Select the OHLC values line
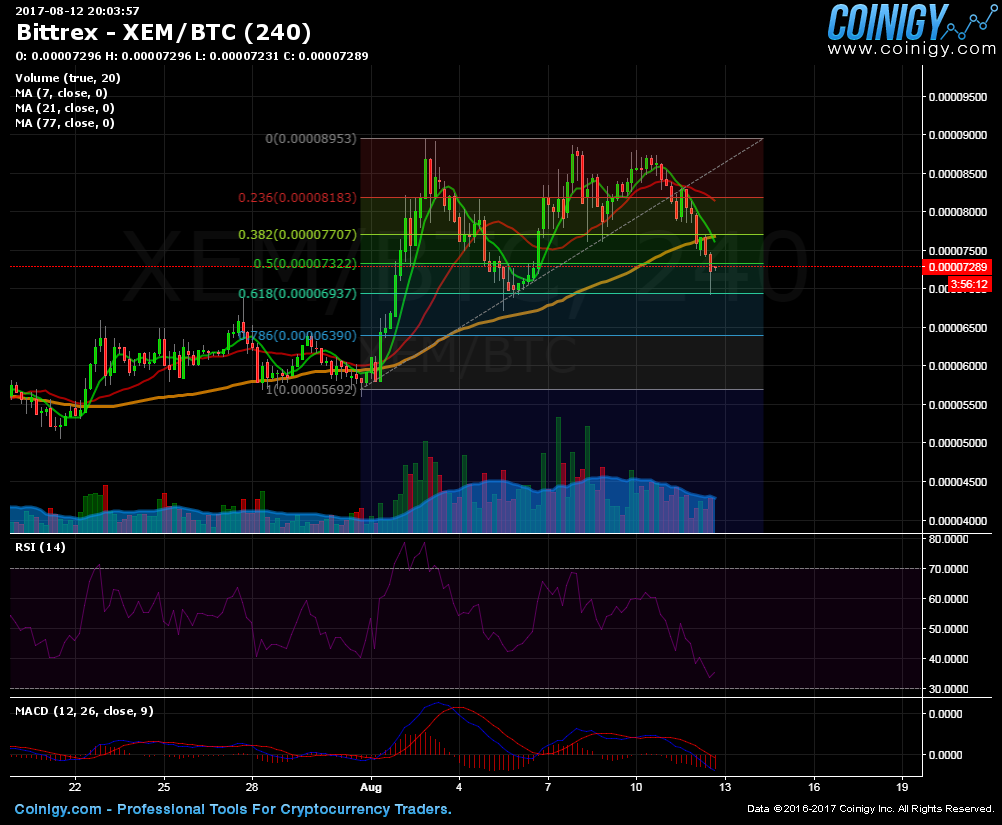This screenshot has height=825, width=1002. (x=192, y=56)
